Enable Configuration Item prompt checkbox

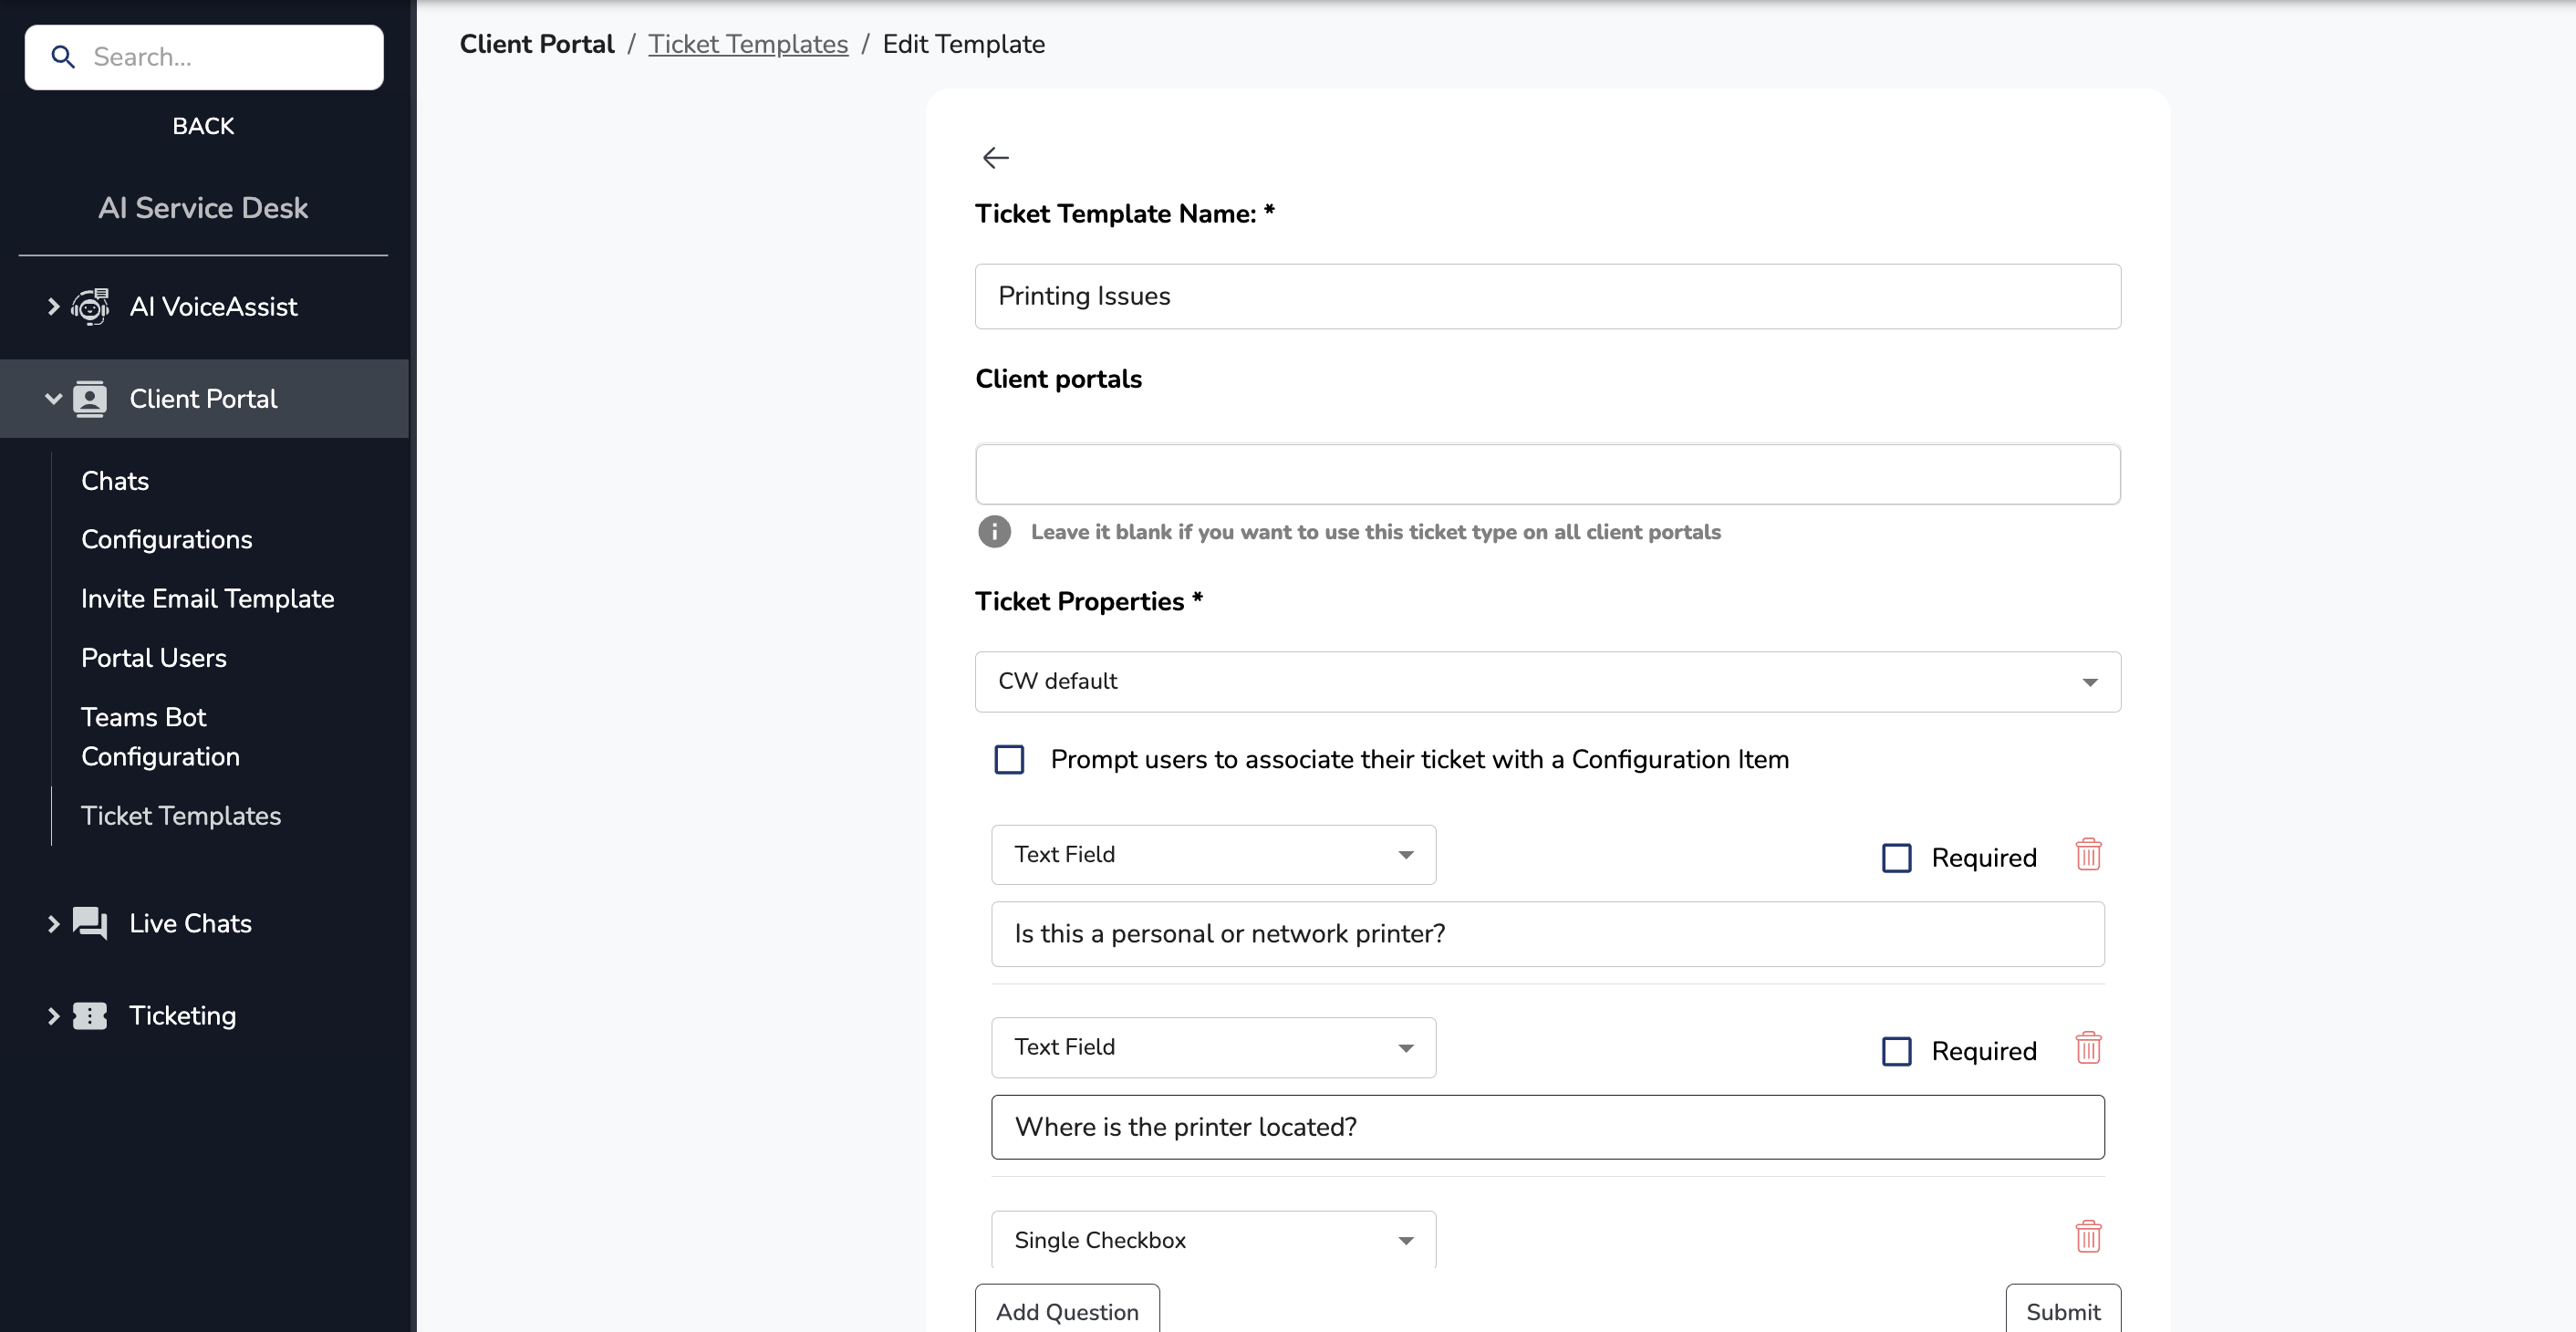coord(1009,760)
